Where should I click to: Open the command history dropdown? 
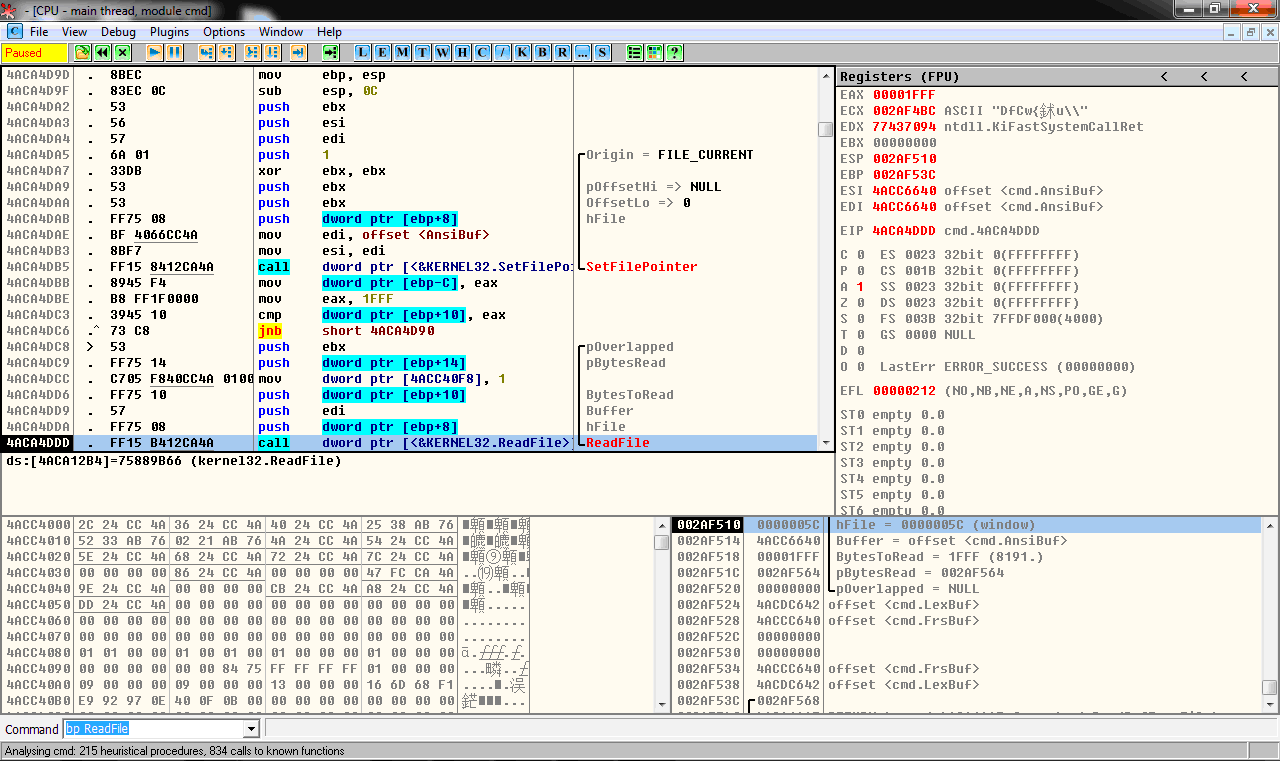coord(250,730)
